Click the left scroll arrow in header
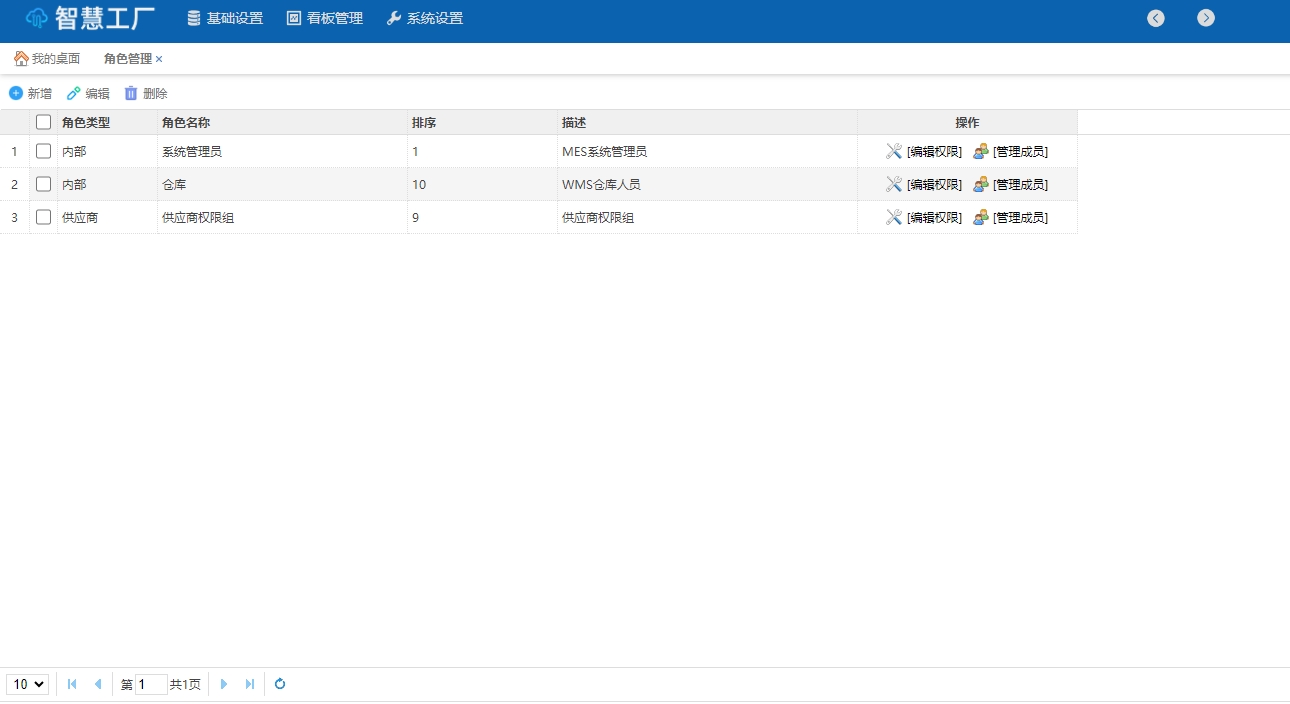The height and width of the screenshot is (704, 1290). pos(1156,18)
